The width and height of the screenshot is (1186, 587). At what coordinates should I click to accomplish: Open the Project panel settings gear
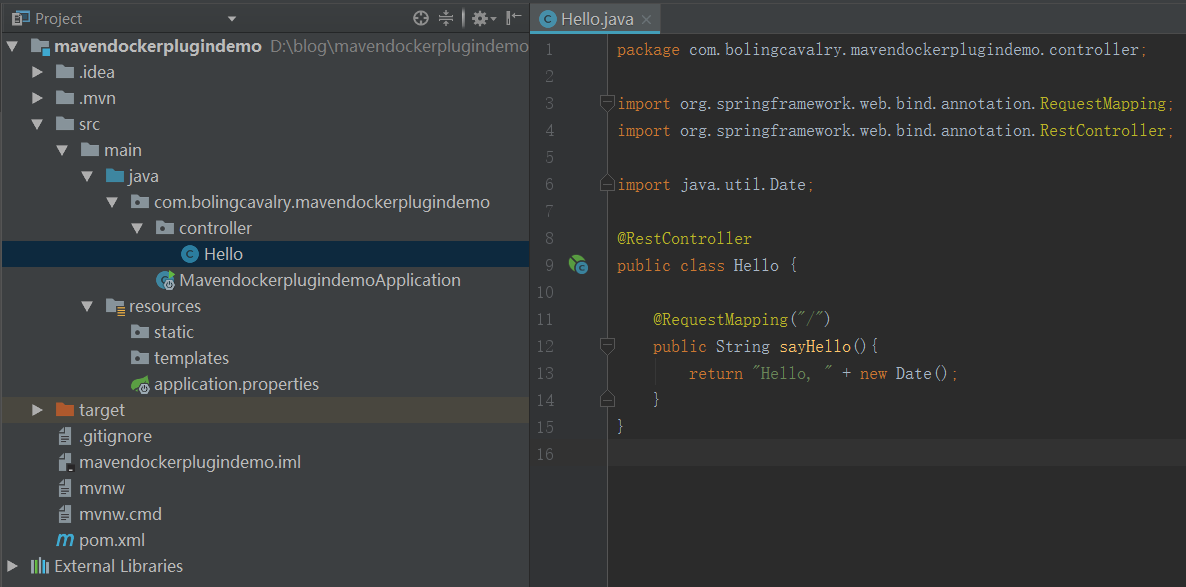[x=483, y=18]
